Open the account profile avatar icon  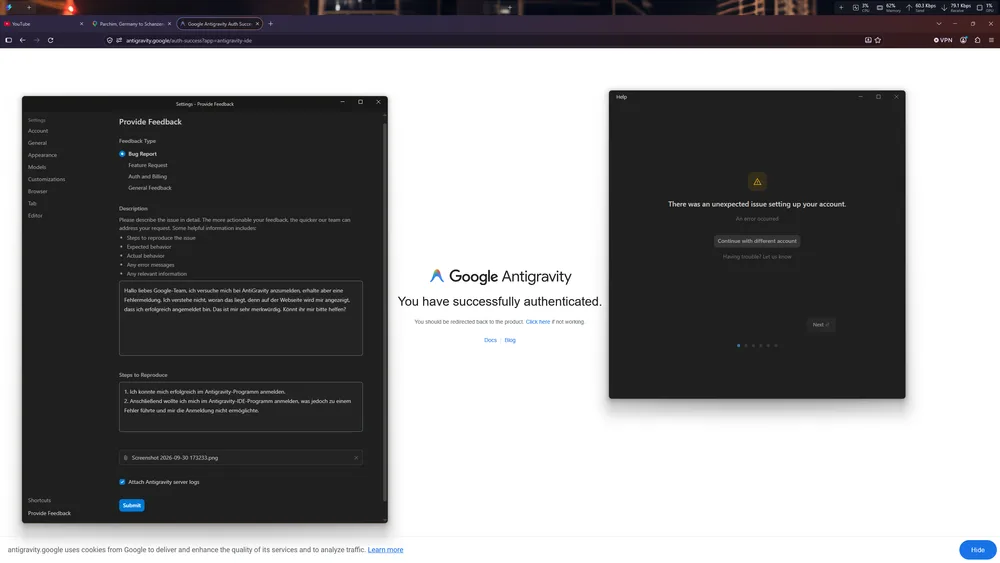[x=964, y=40]
